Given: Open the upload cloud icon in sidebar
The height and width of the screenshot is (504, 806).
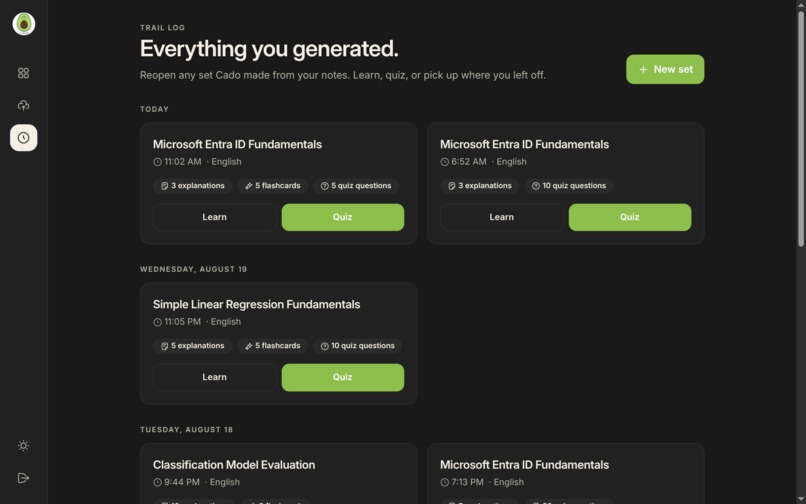Looking at the screenshot, I should coord(24,105).
